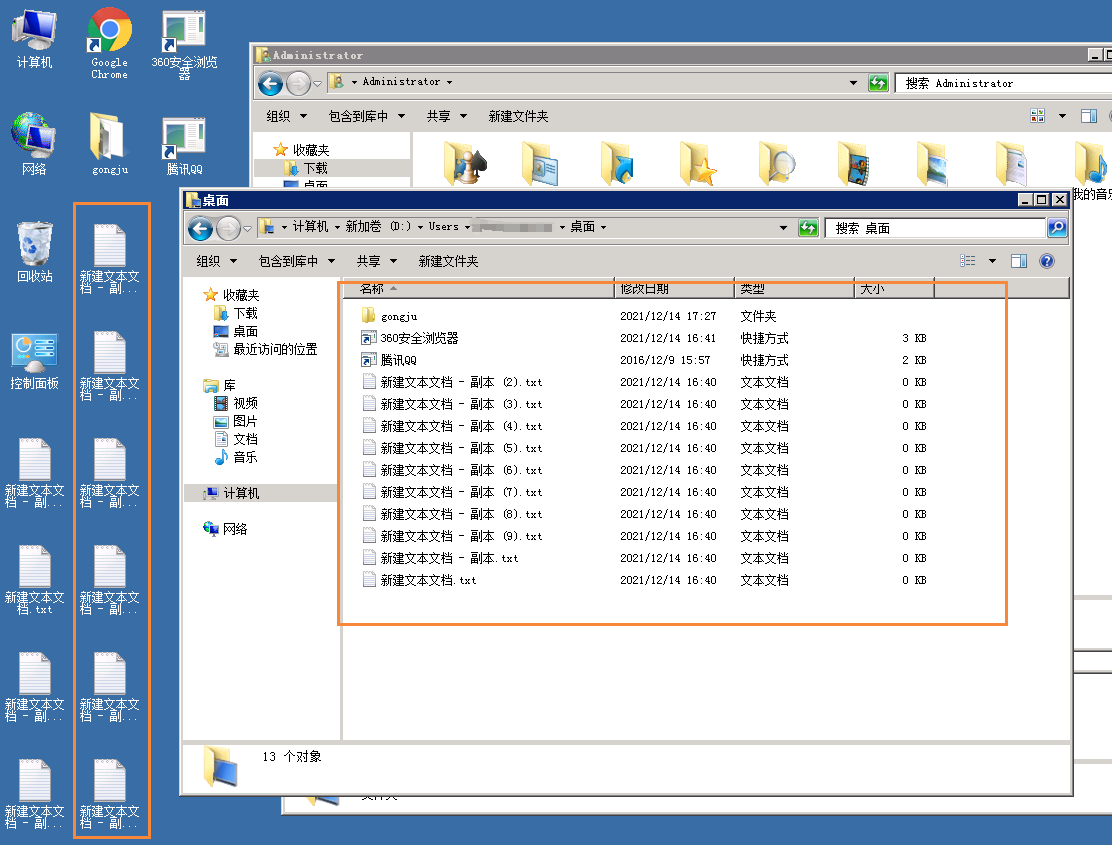Toggle the preview pane in 桌面 window
This screenshot has height=845, width=1112.
(1019, 261)
